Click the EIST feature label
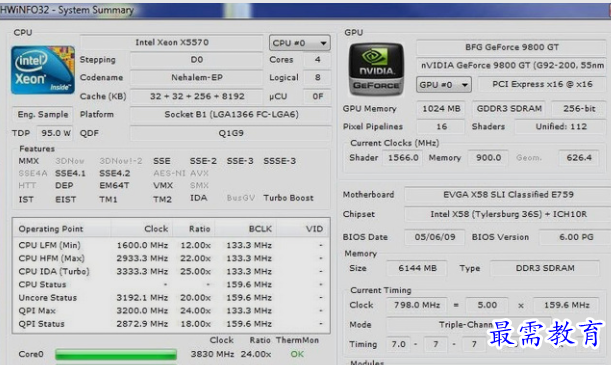The height and width of the screenshot is (365, 611). (65, 199)
